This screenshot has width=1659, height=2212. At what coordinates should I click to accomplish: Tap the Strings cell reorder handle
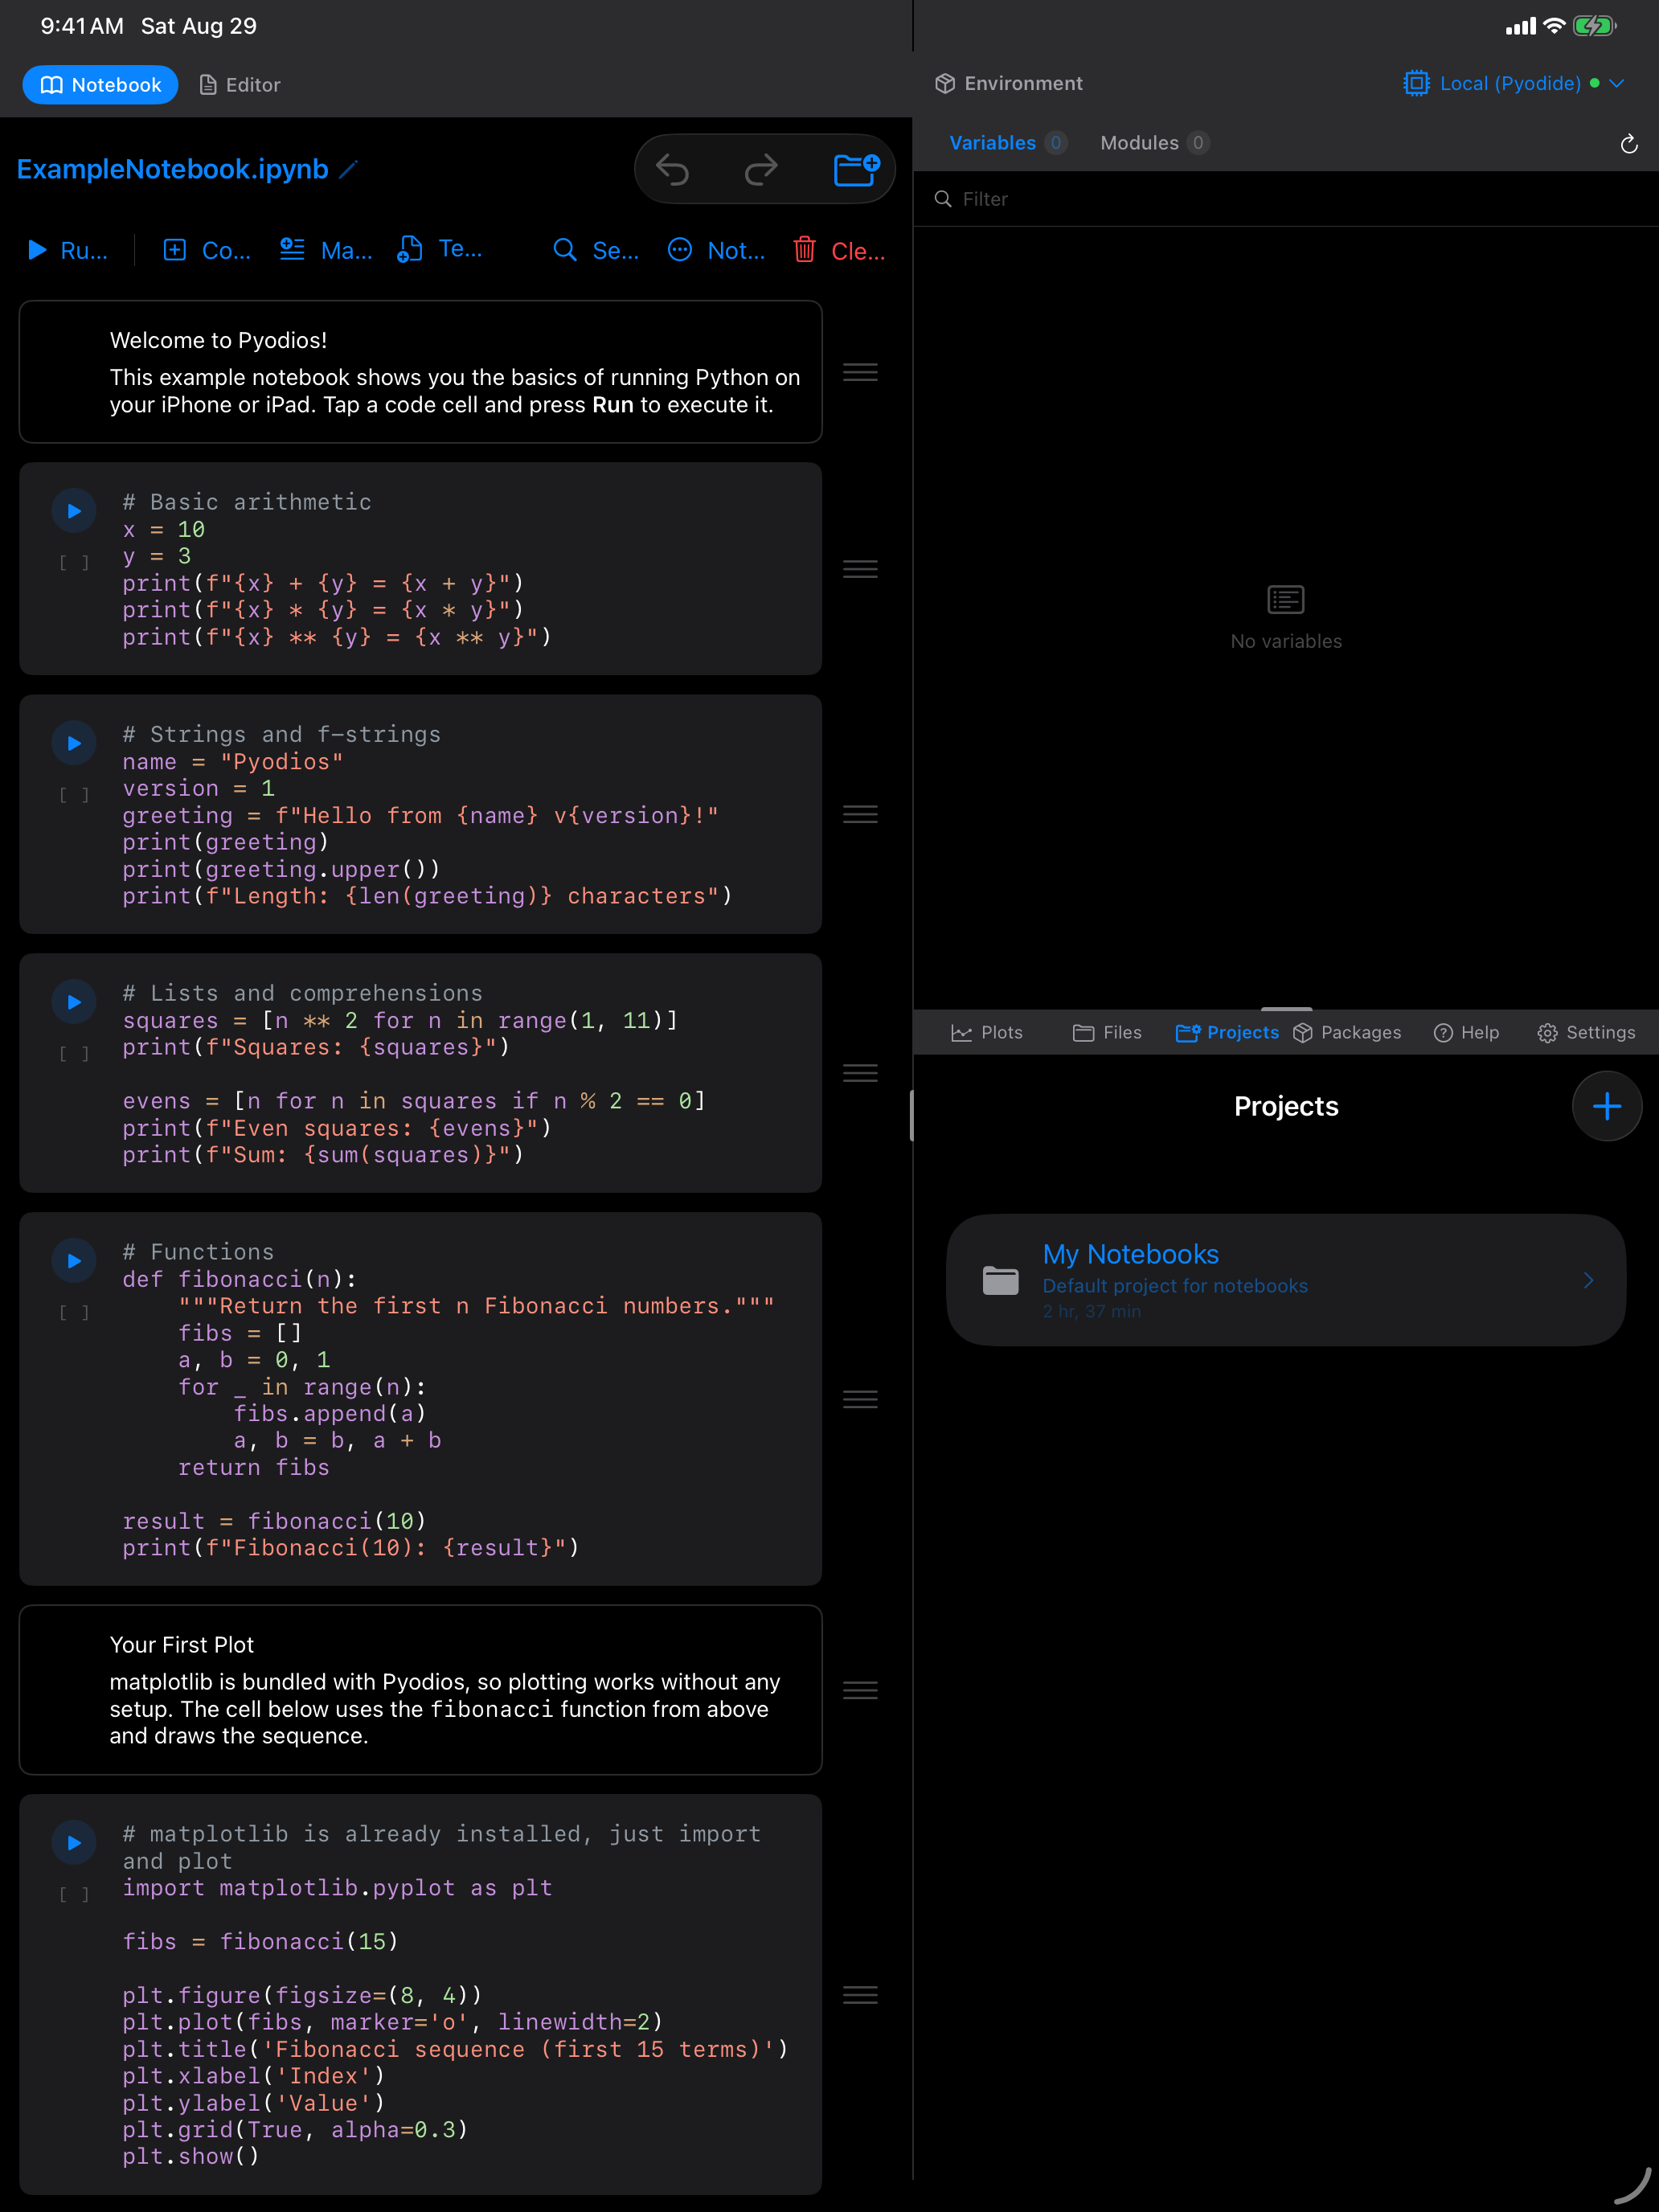click(x=860, y=814)
